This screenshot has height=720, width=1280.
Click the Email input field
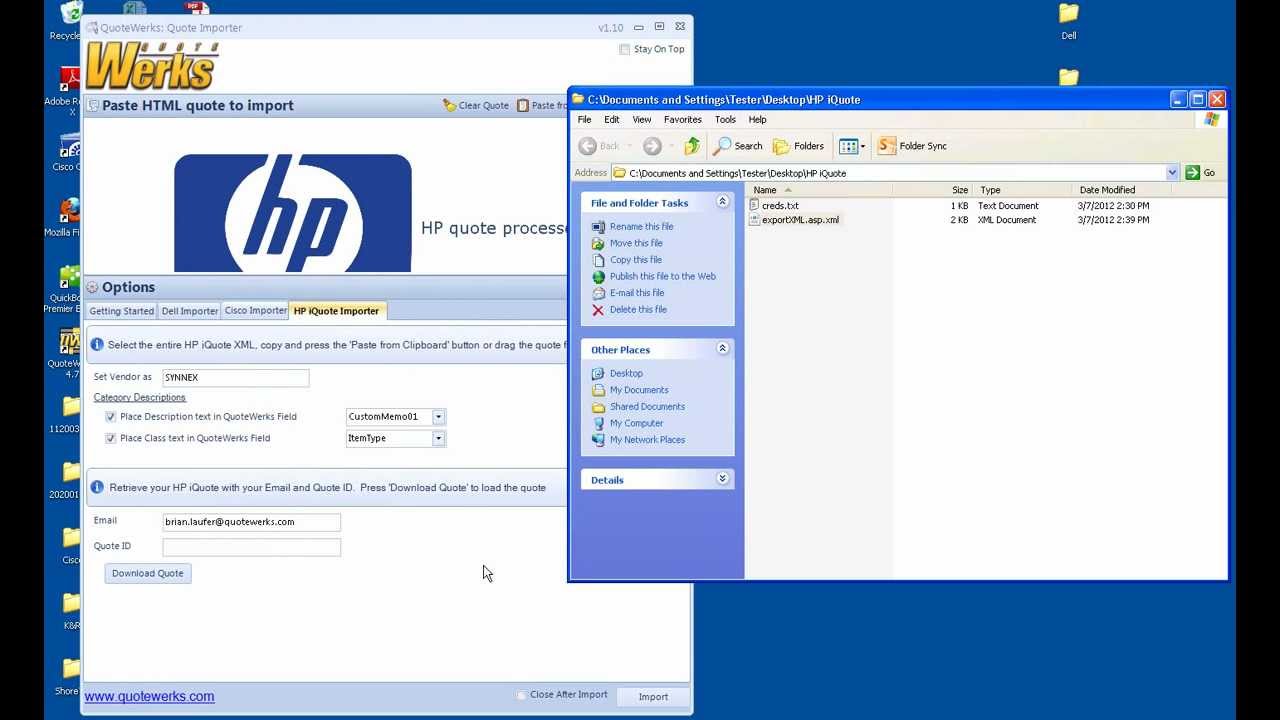coord(252,522)
